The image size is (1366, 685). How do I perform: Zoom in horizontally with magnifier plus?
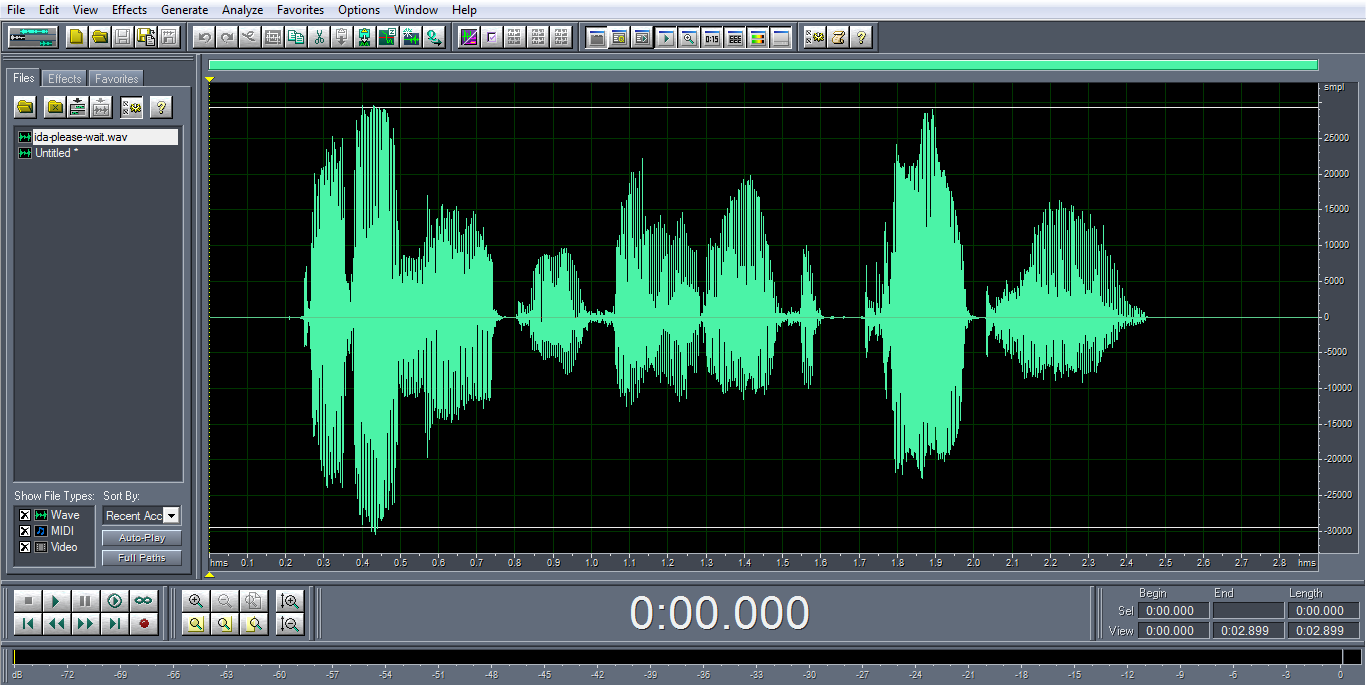coord(196,601)
